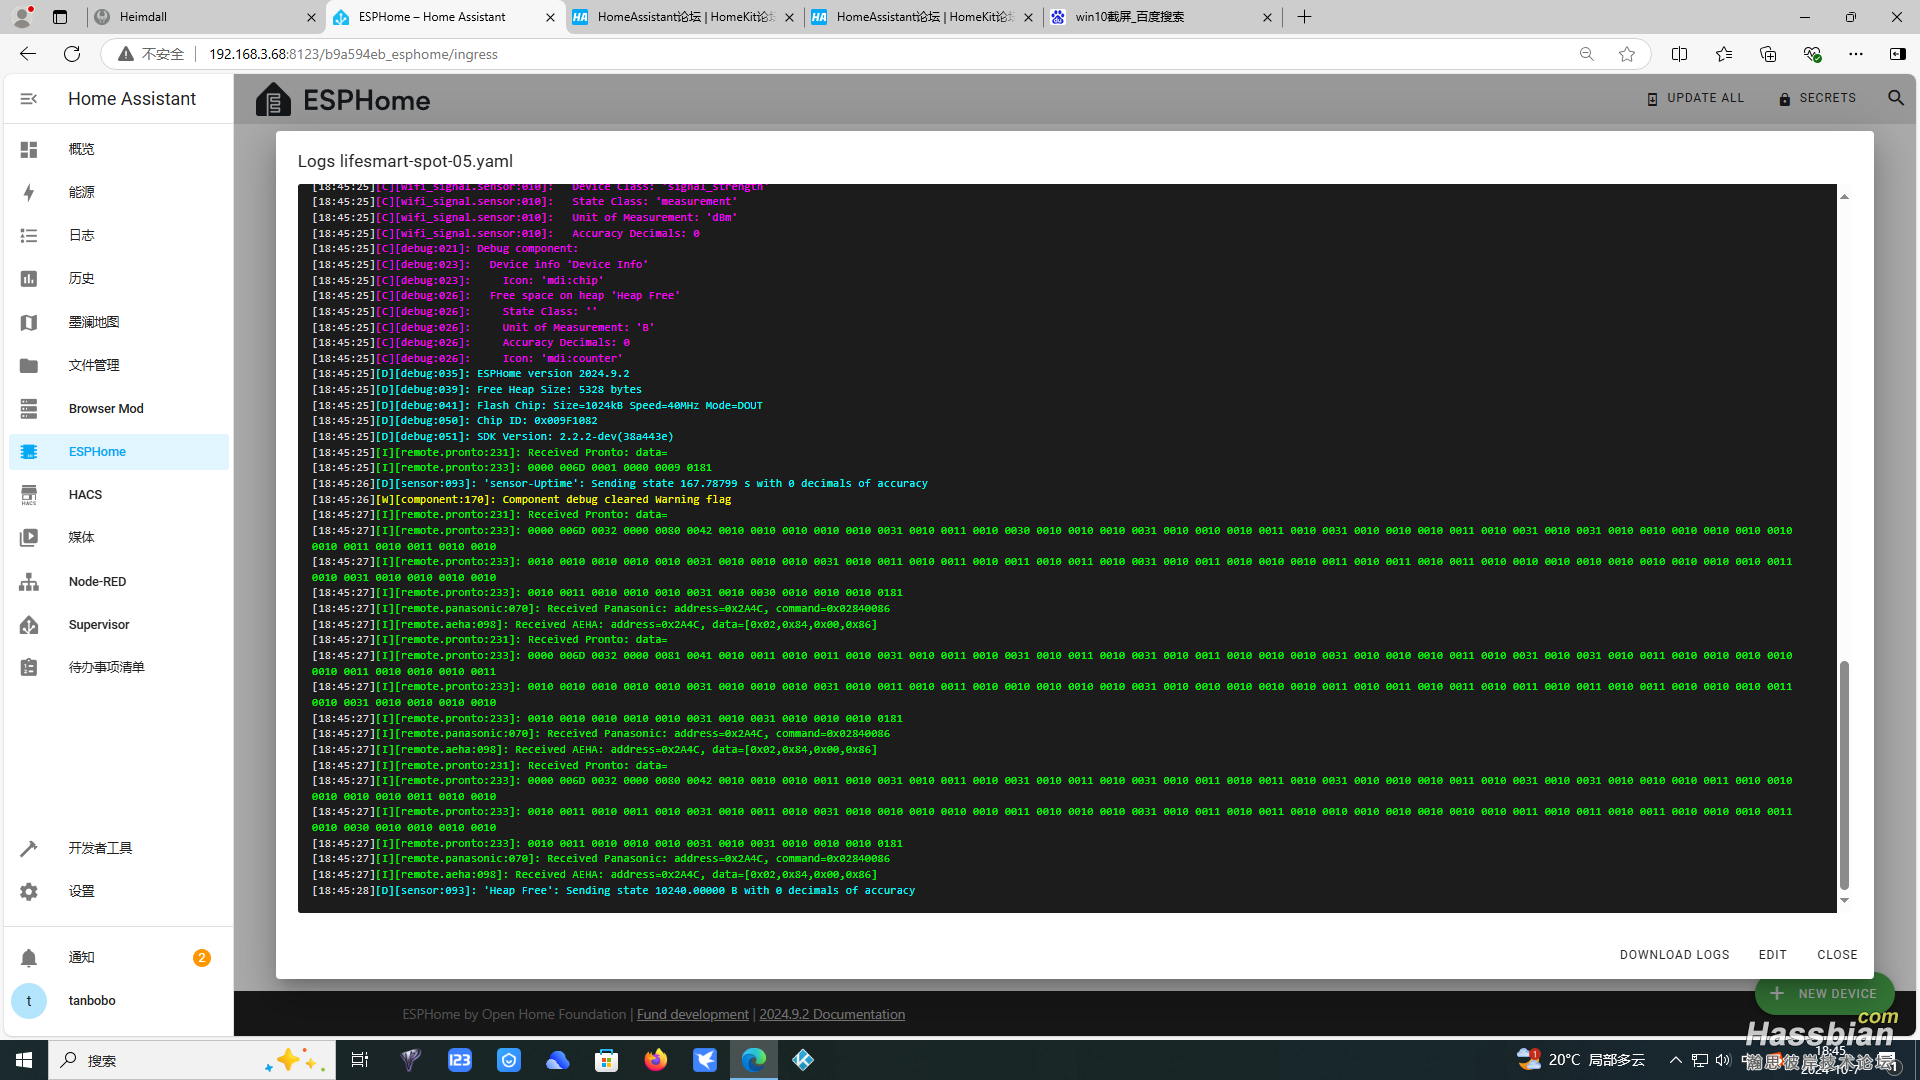
Task: Add page to favorites star icon
Action: point(1627,54)
